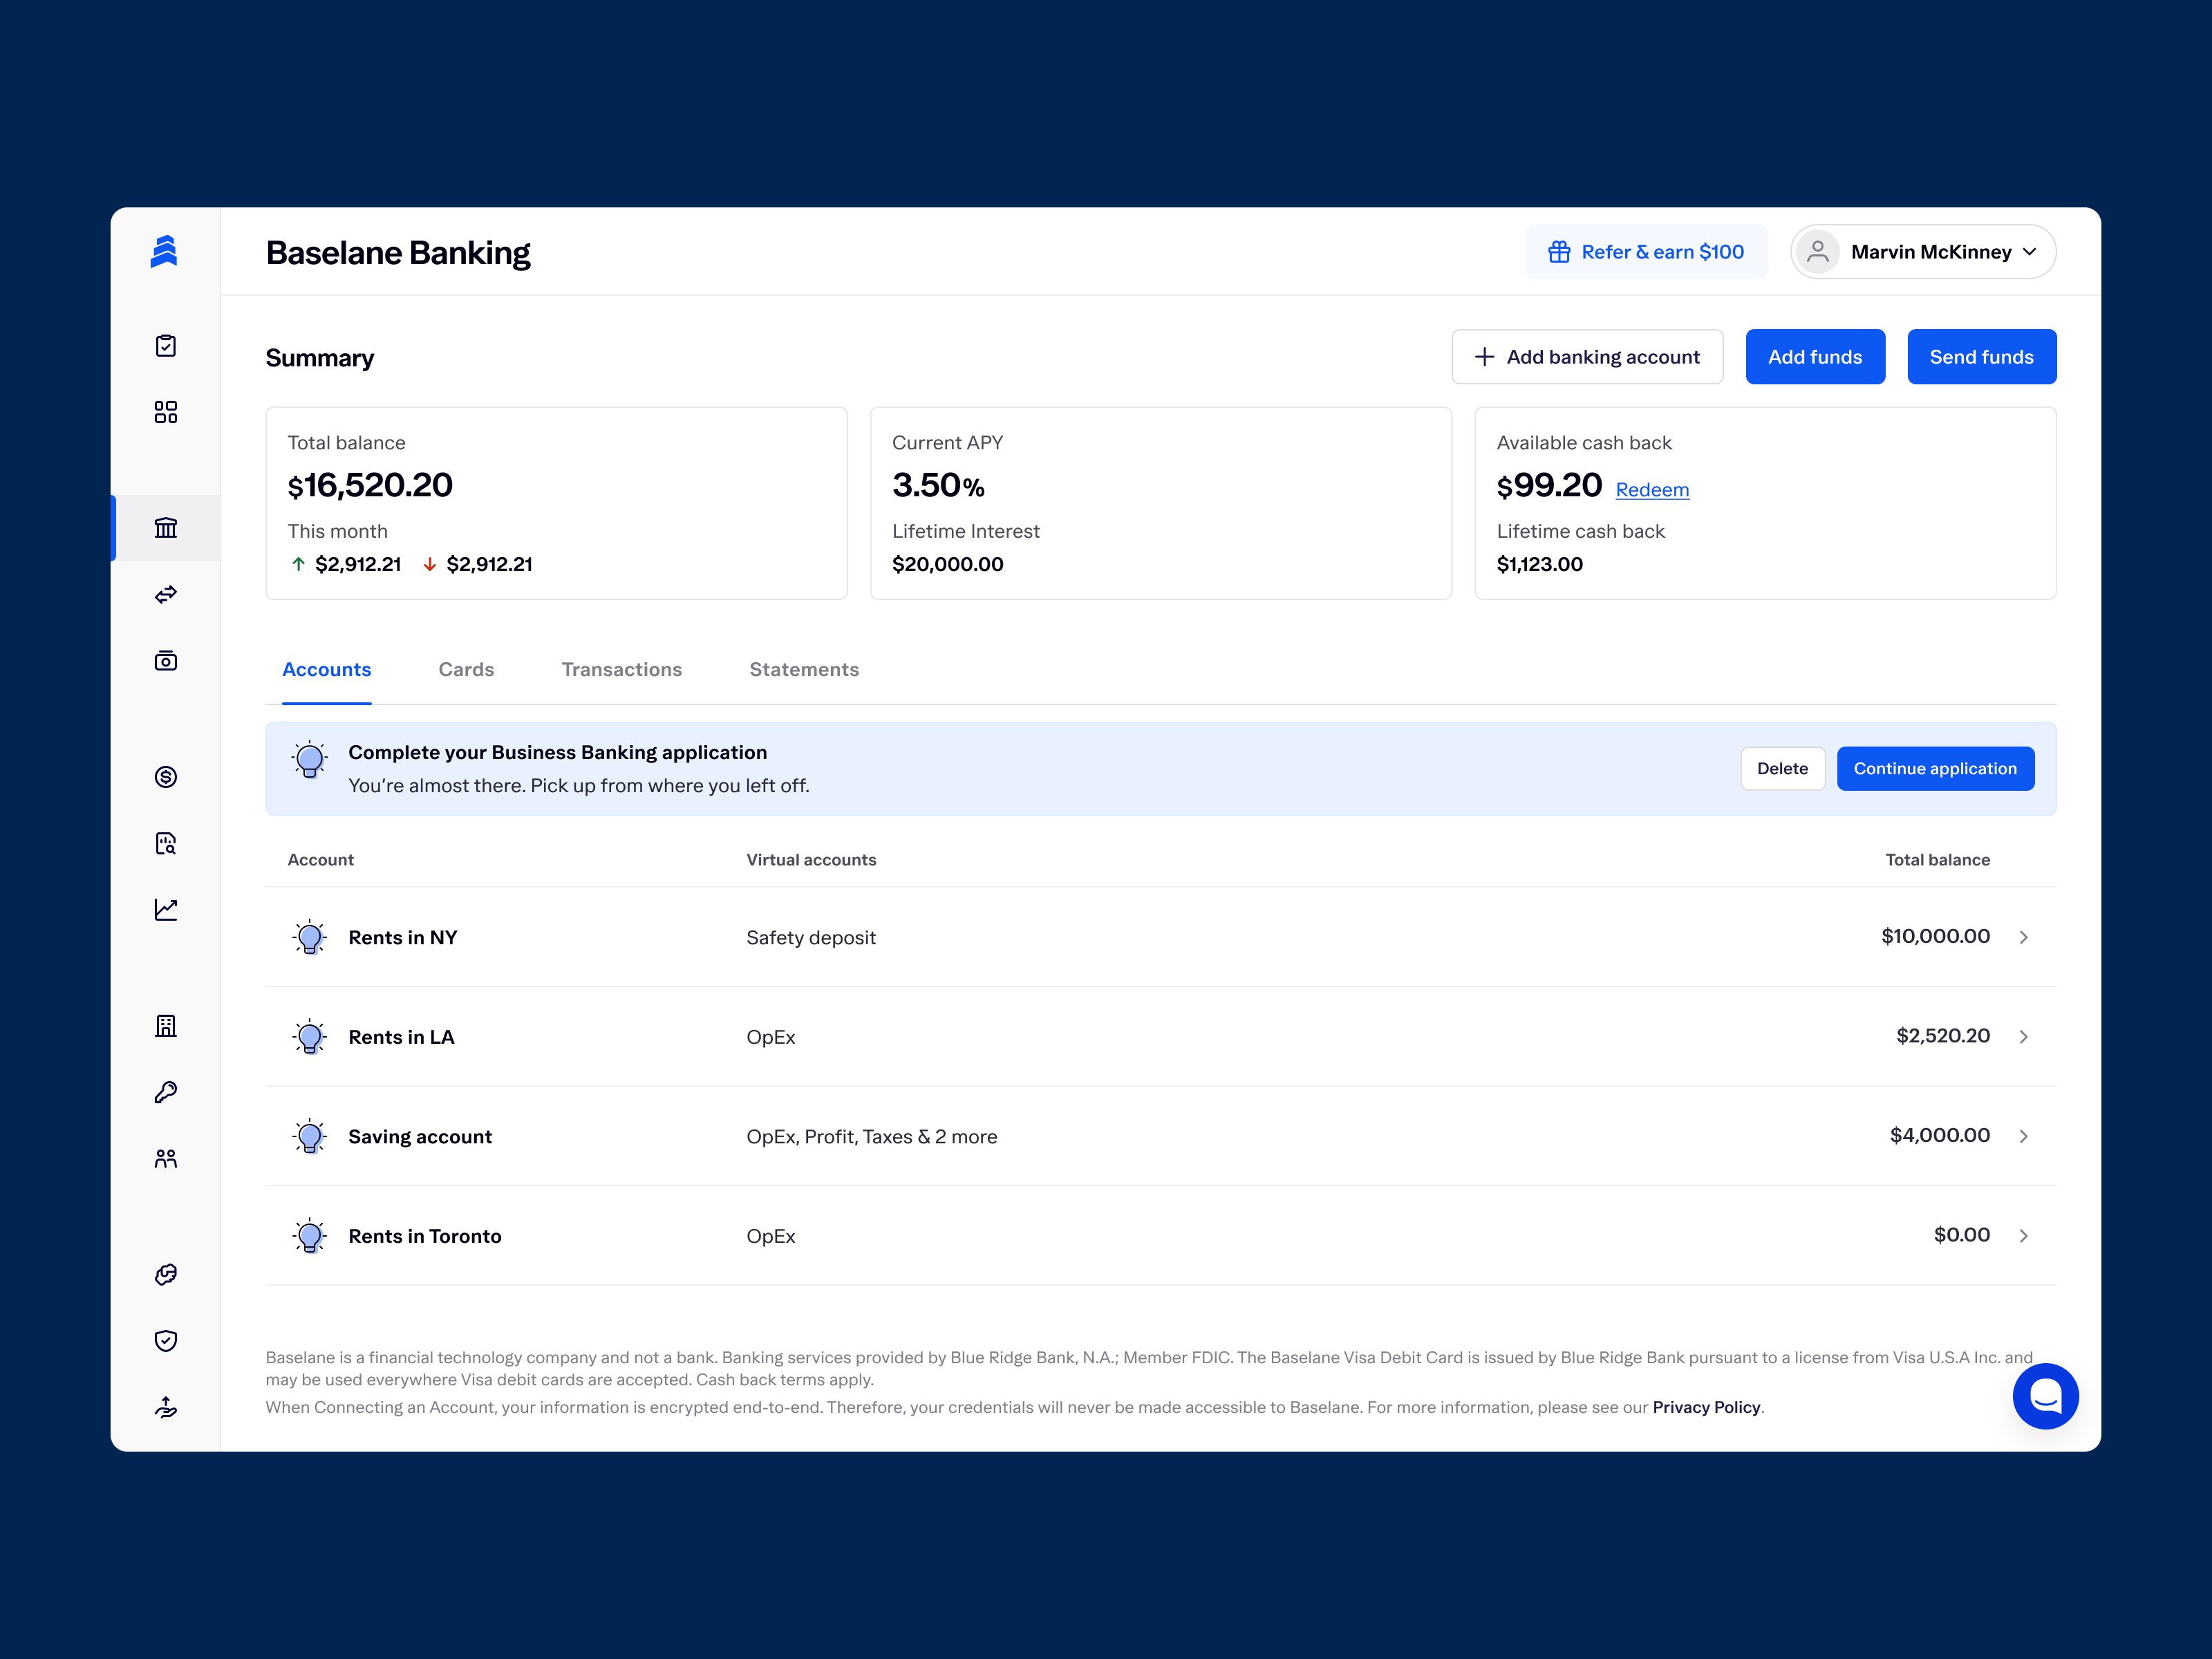Click the user avatar icon

pos(1817,252)
